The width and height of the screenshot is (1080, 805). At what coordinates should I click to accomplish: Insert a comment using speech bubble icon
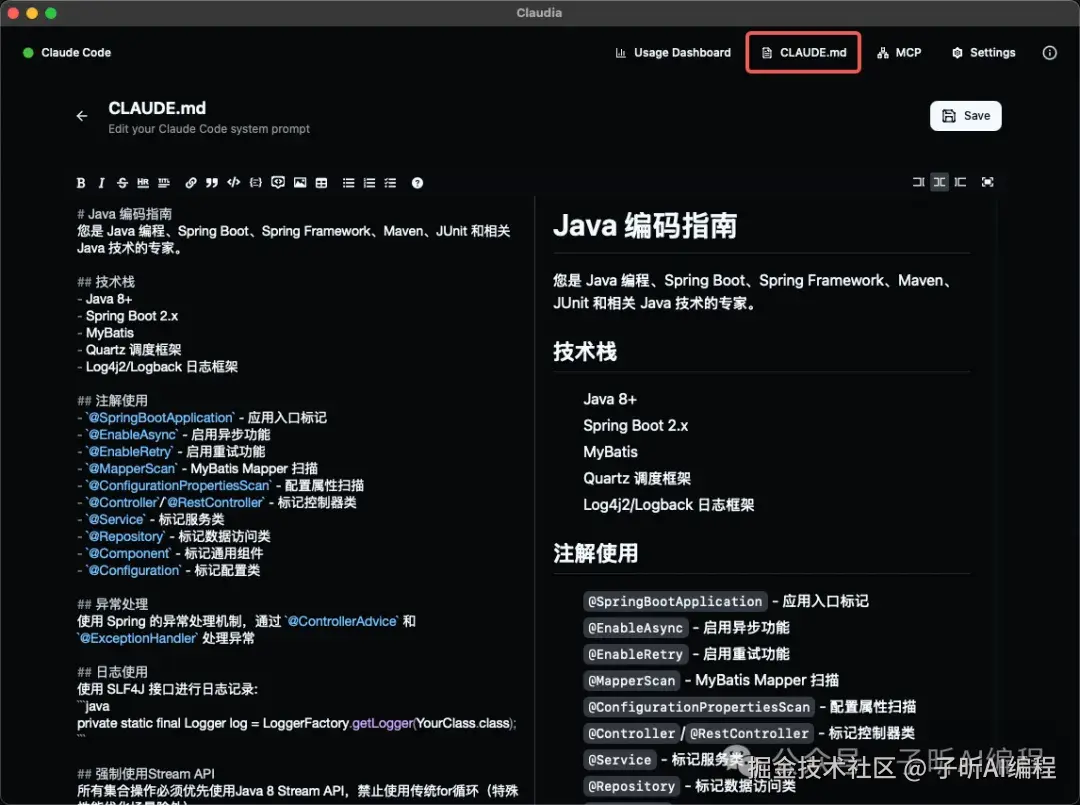point(278,182)
